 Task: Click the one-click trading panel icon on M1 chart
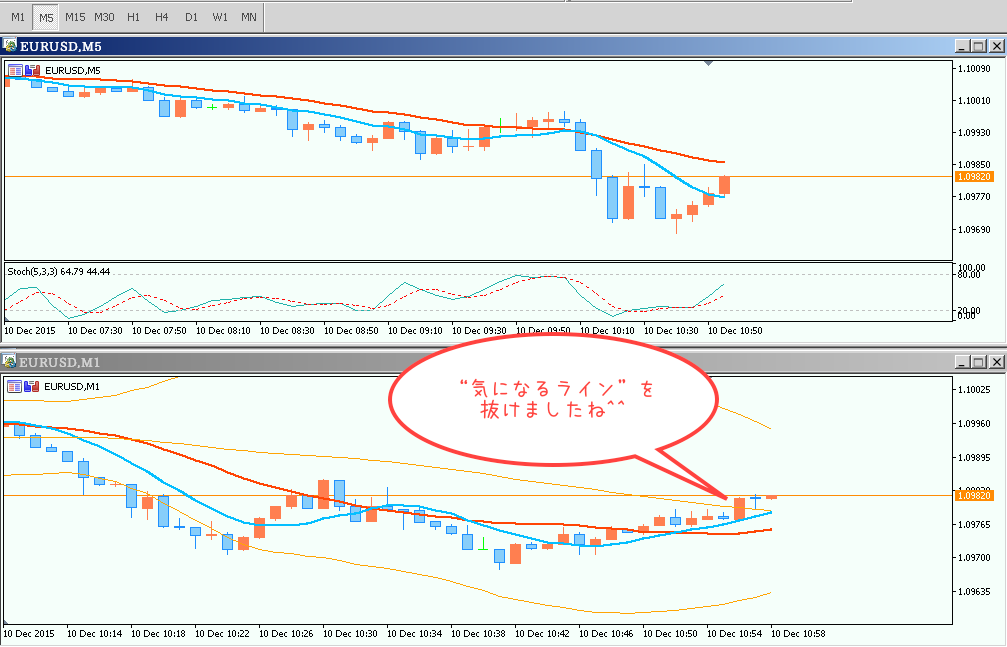point(15,386)
